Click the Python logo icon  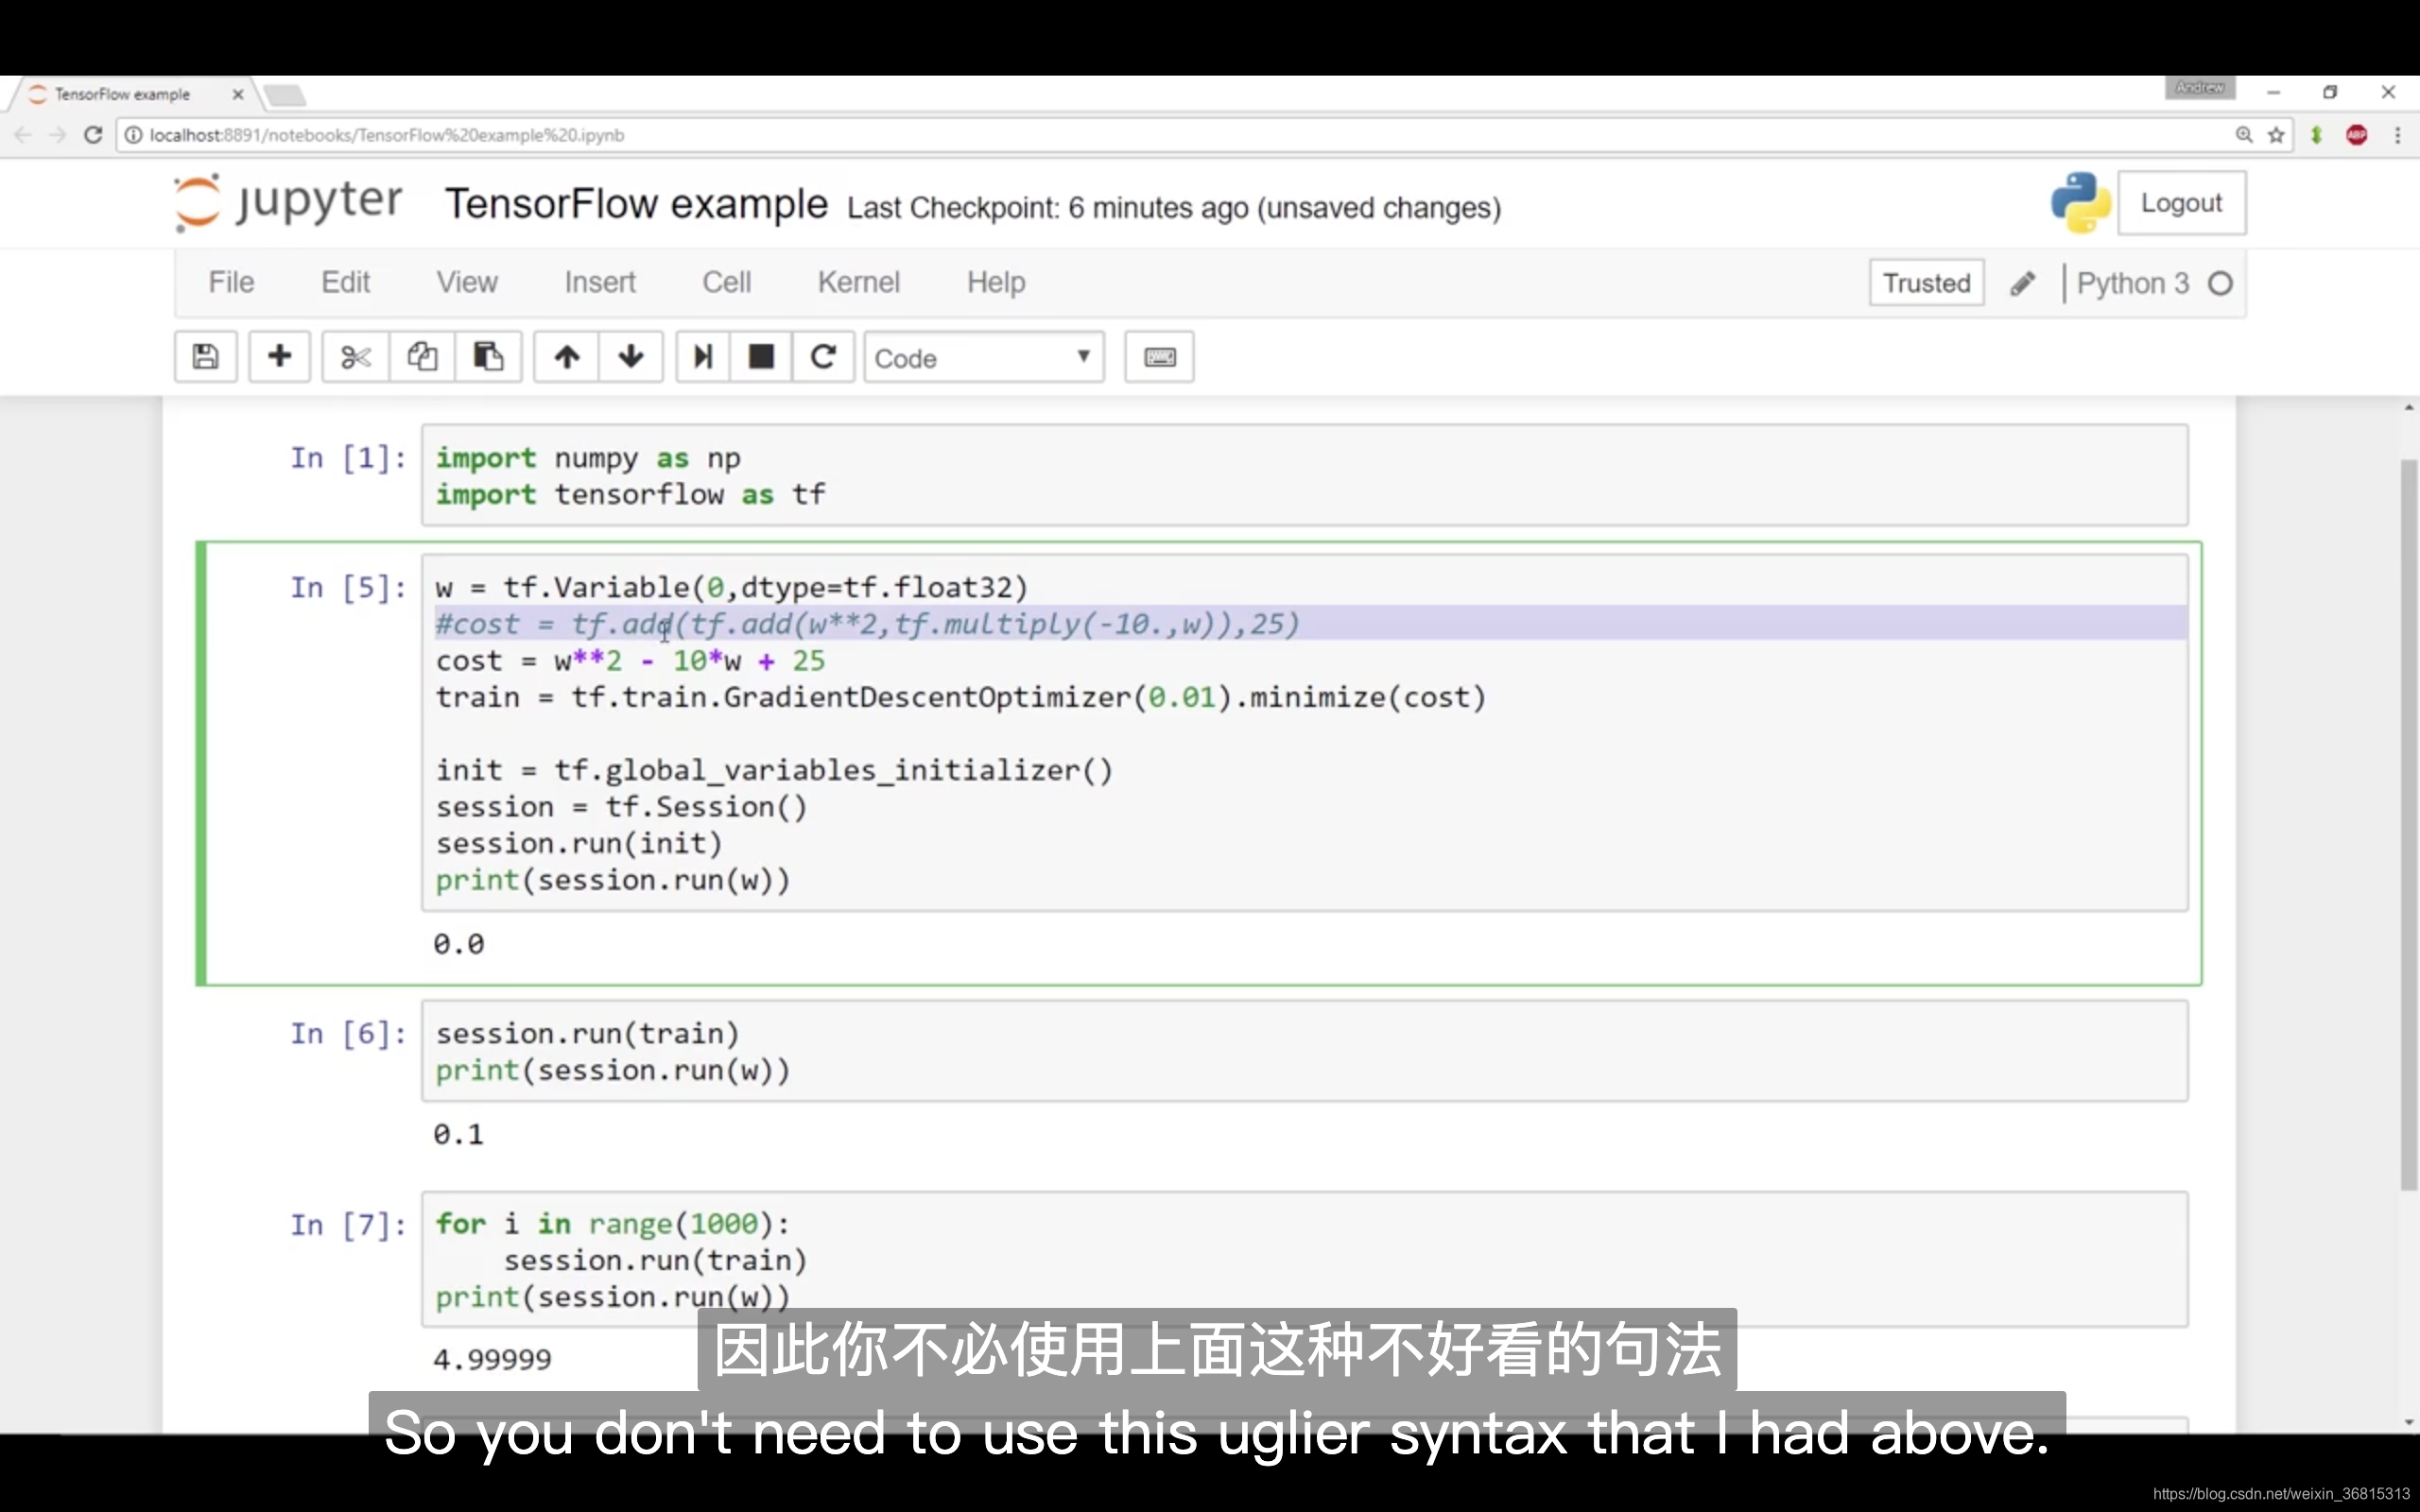pyautogui.click(x=2080, y=203)
